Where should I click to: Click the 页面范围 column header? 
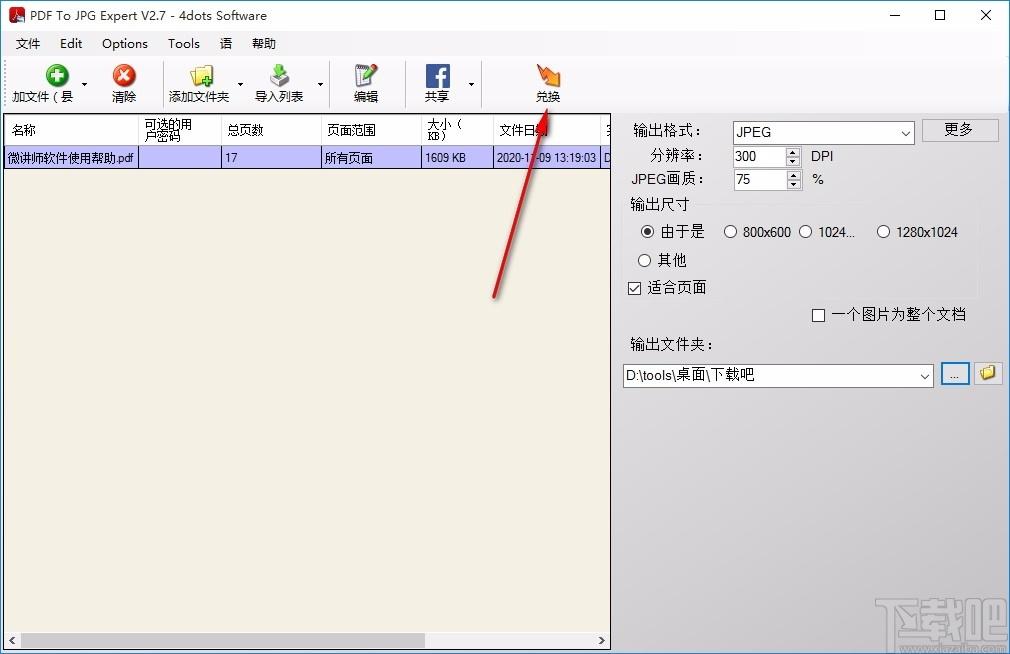pyautogui.click(x=372, y=130)
